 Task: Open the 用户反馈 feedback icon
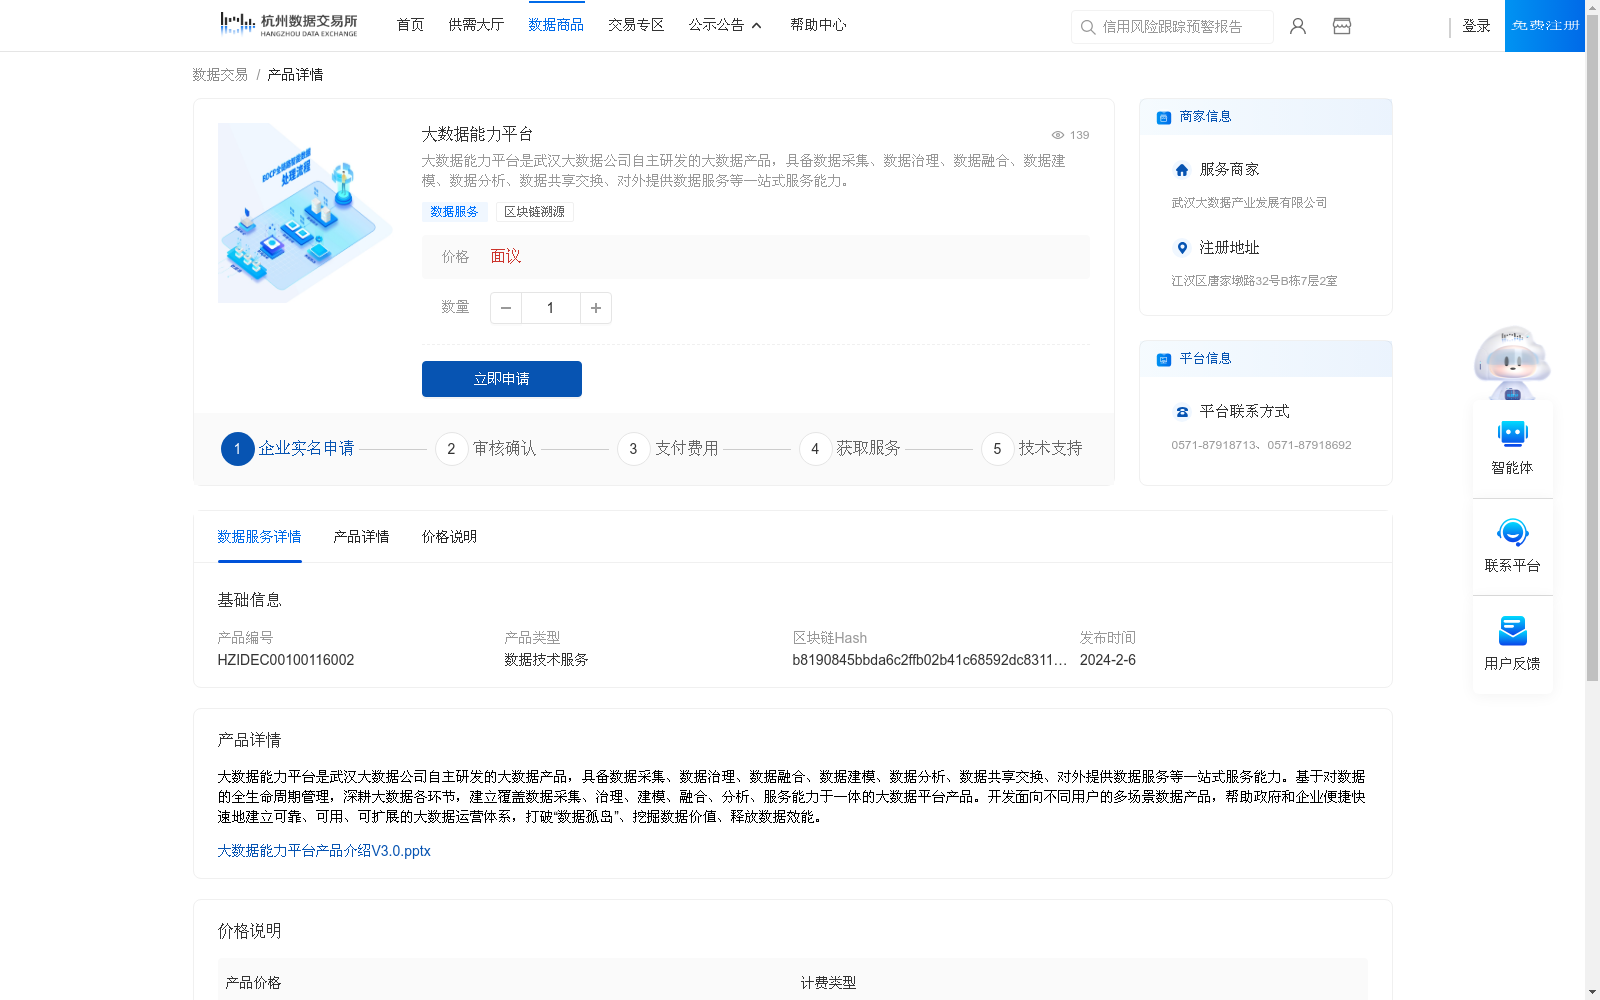1513,630
